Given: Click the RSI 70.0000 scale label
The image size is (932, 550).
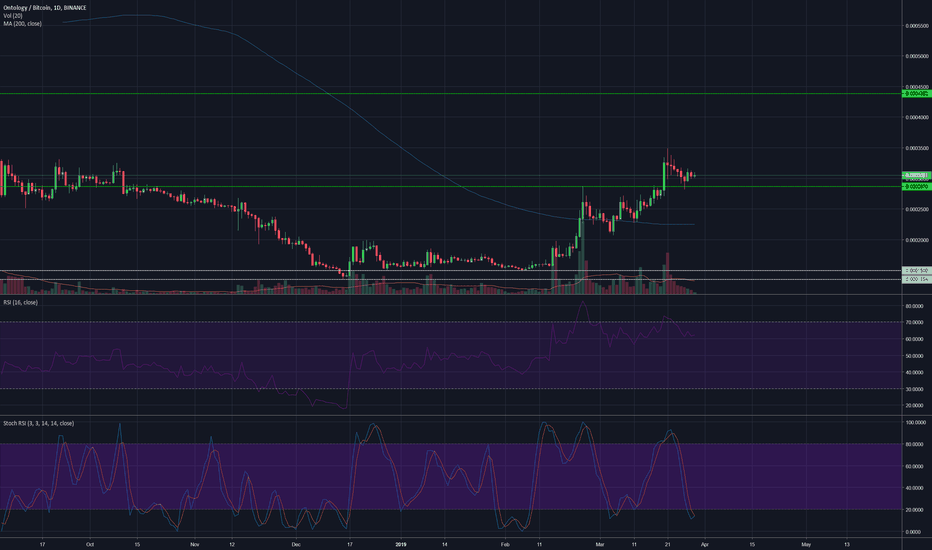Looking at the screenshot, I should tap(914, 322).
